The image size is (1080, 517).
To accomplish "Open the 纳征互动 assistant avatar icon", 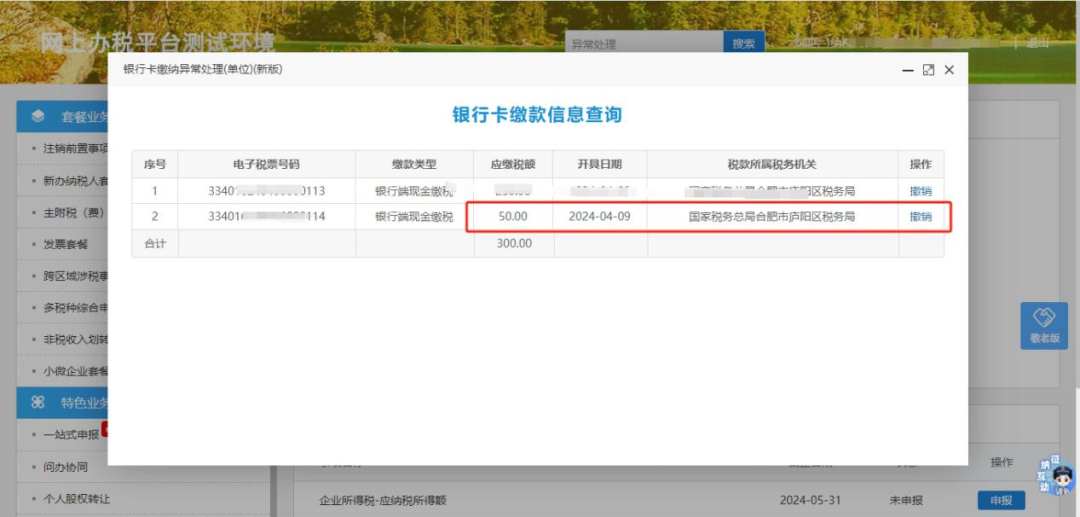I will pyautogui.click(x=1053, y=476).
